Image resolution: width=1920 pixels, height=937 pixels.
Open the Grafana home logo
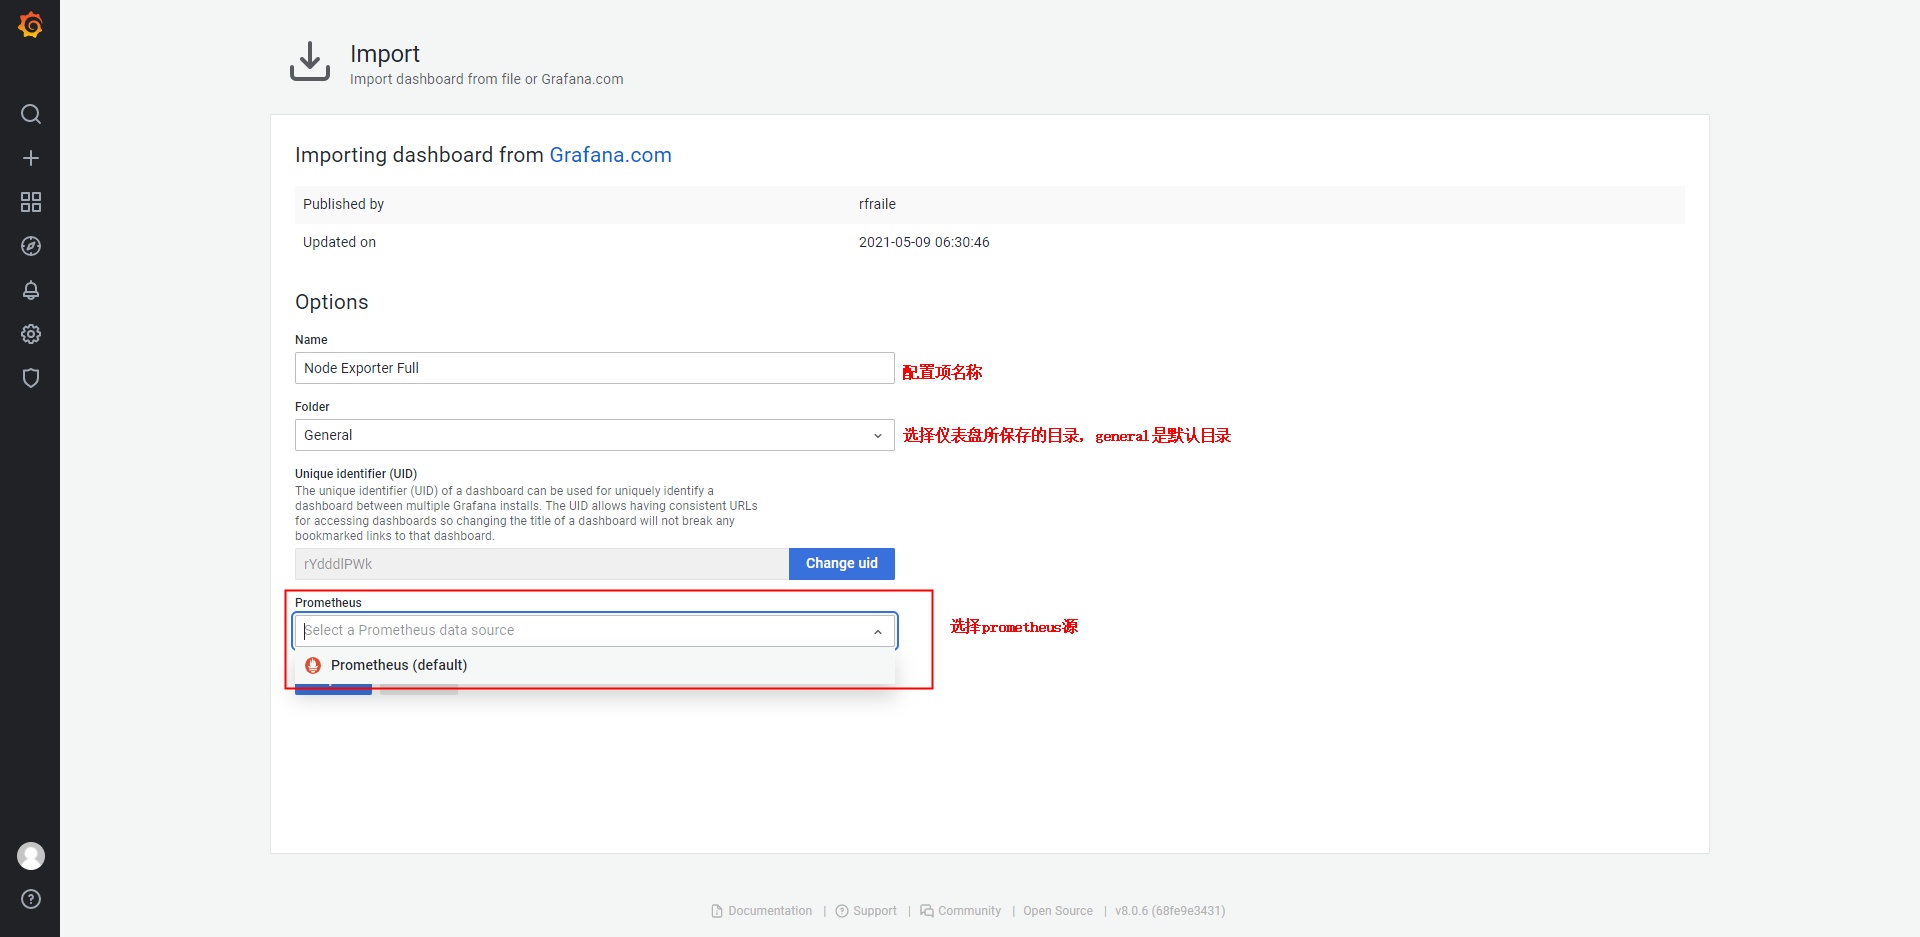coord(30,25)
